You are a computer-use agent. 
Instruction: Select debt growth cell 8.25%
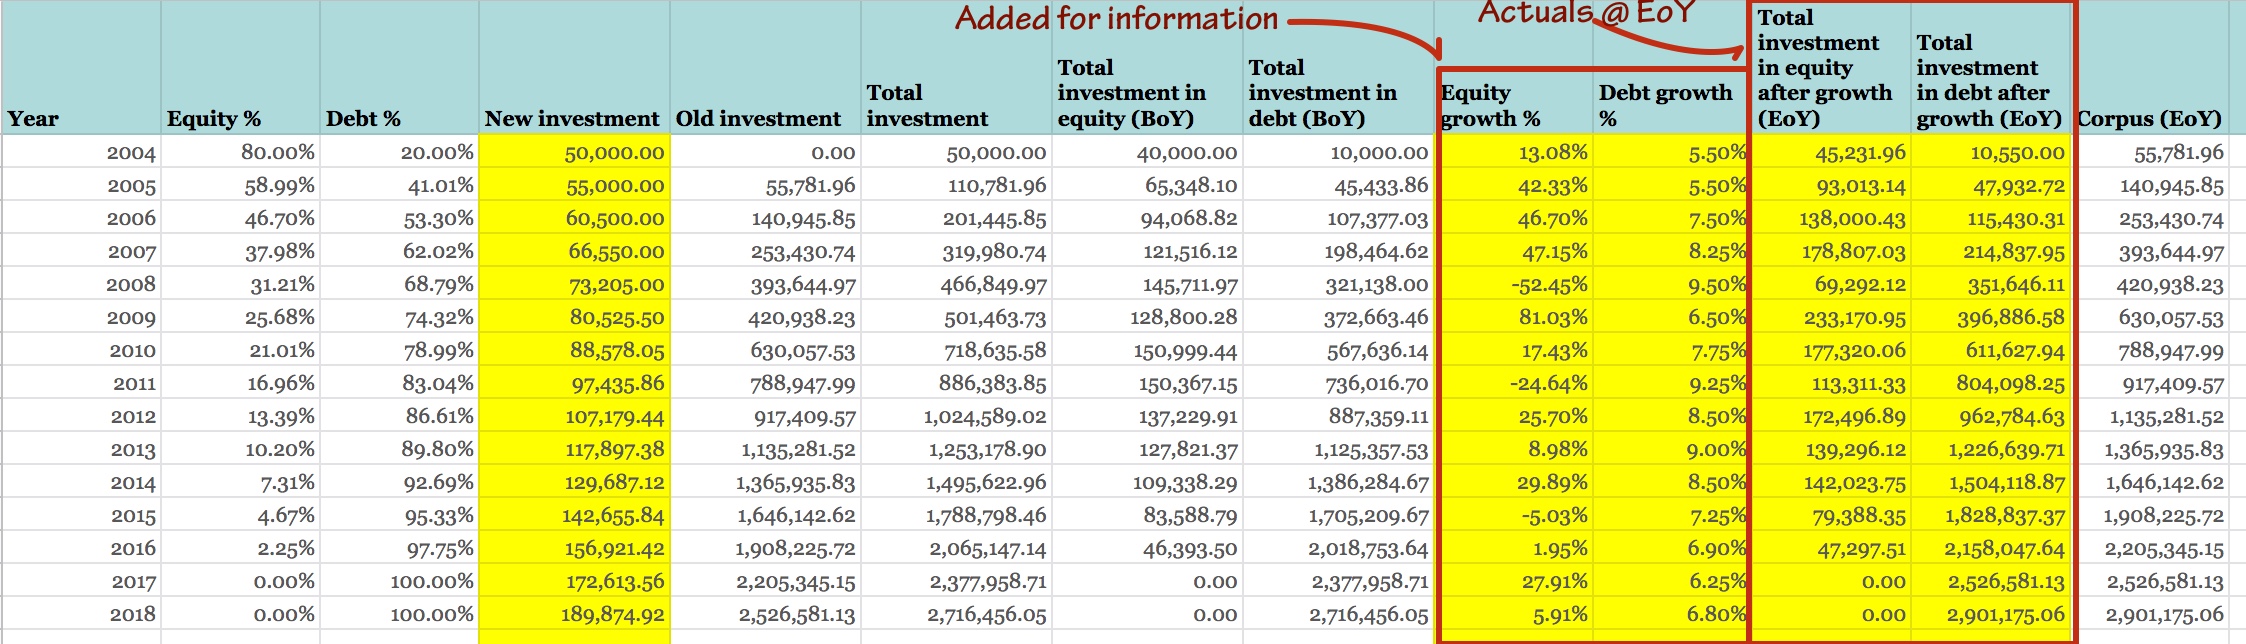pos(1672,251)
